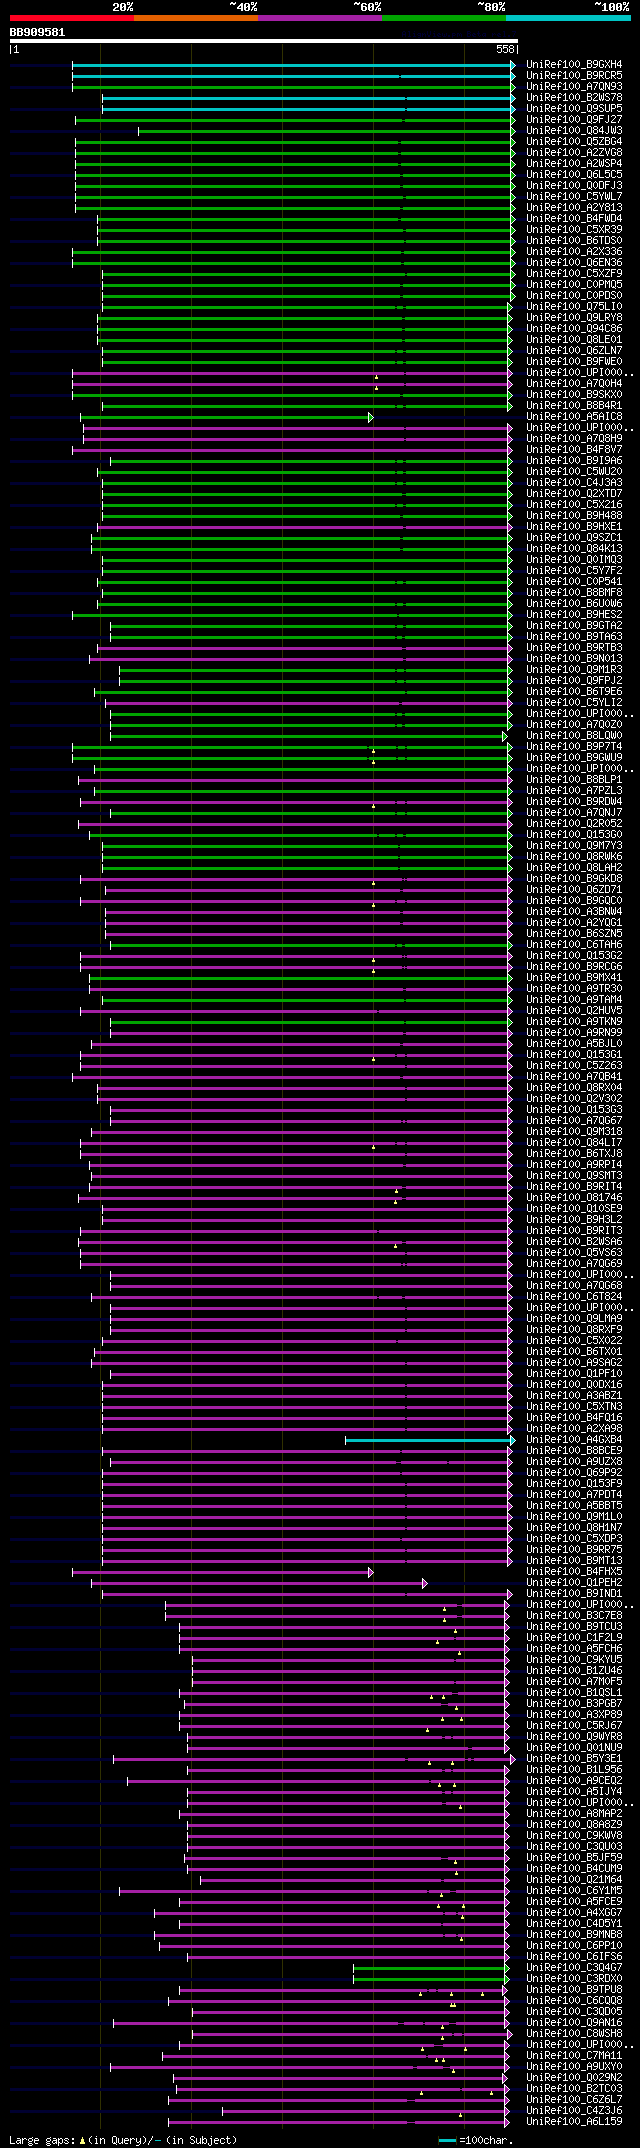Select UniRef100_B1ZU46 label

(x=574, y=1671)
